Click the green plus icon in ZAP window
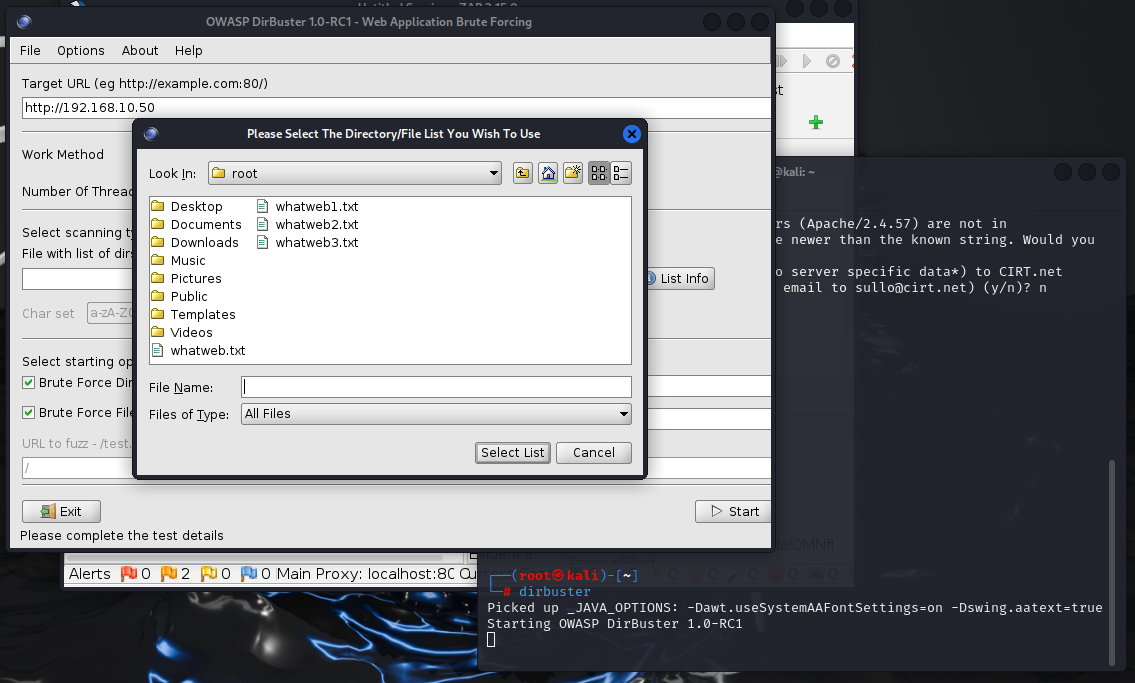 point(816,122)
